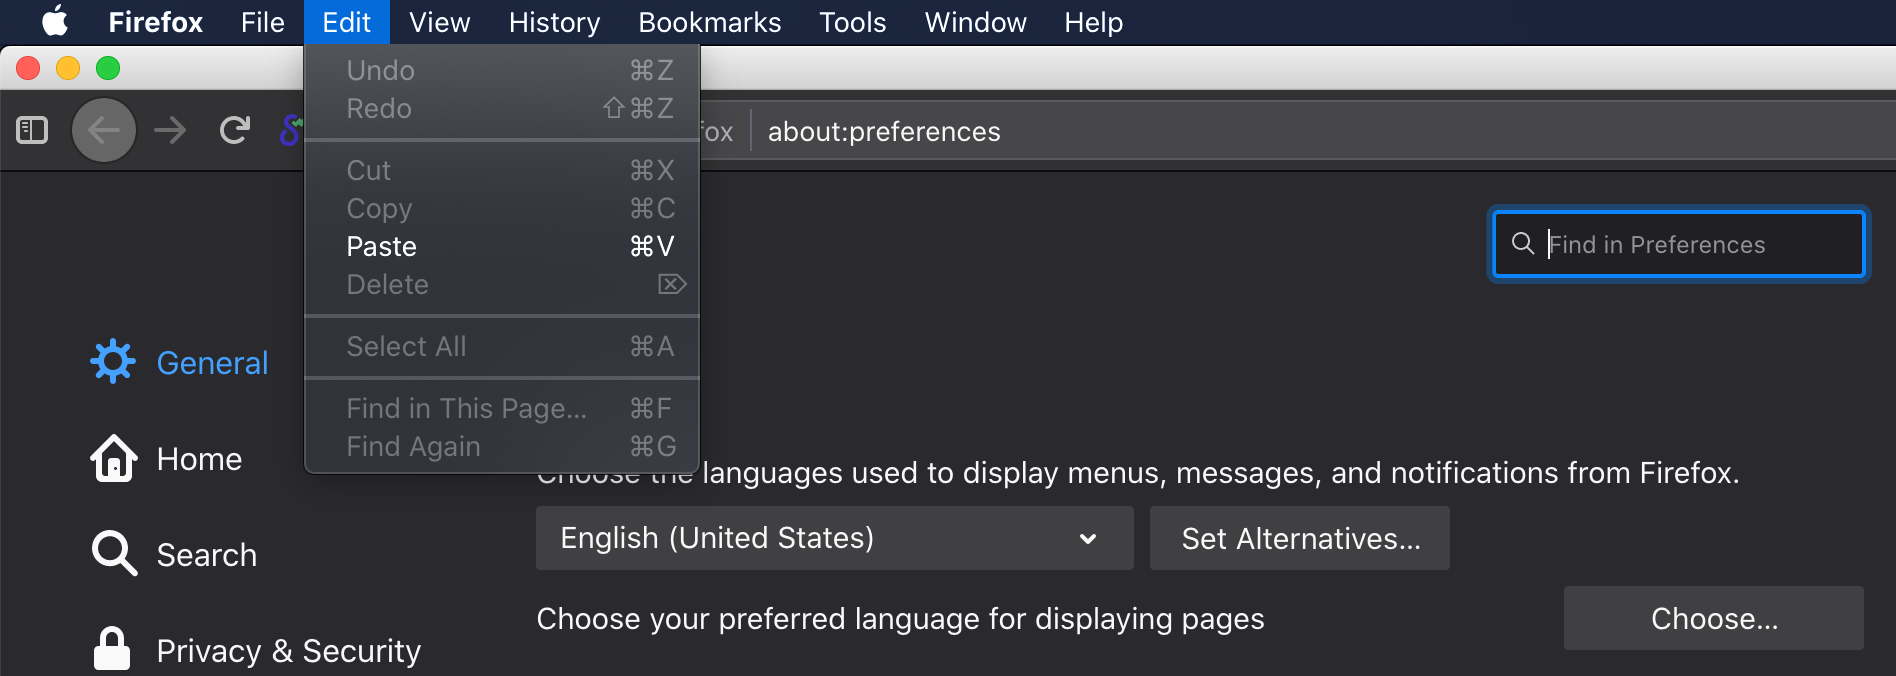Viewport: 1896px width, 676px height.
Task: Go back one page
Action: [x=104, y=130]
